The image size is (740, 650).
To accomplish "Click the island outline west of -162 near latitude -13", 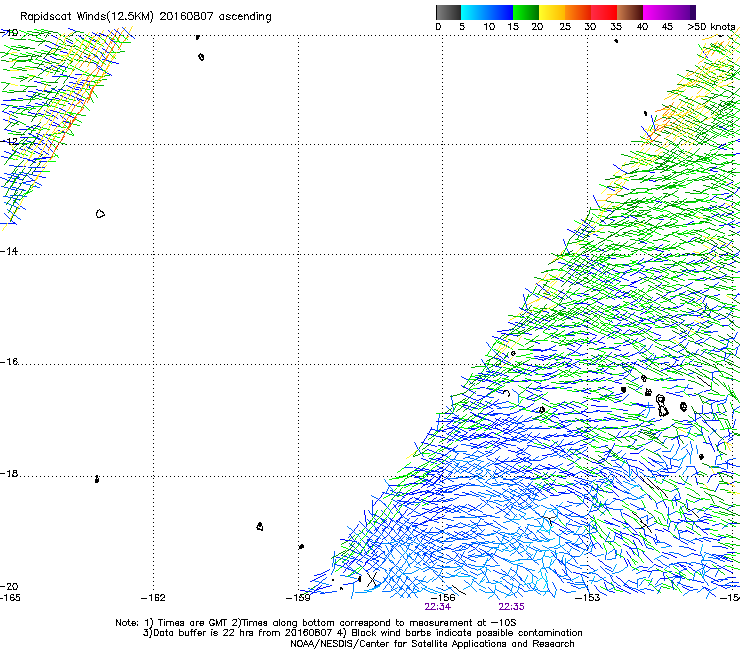I will pyautogui.click(x=100, y=214).
